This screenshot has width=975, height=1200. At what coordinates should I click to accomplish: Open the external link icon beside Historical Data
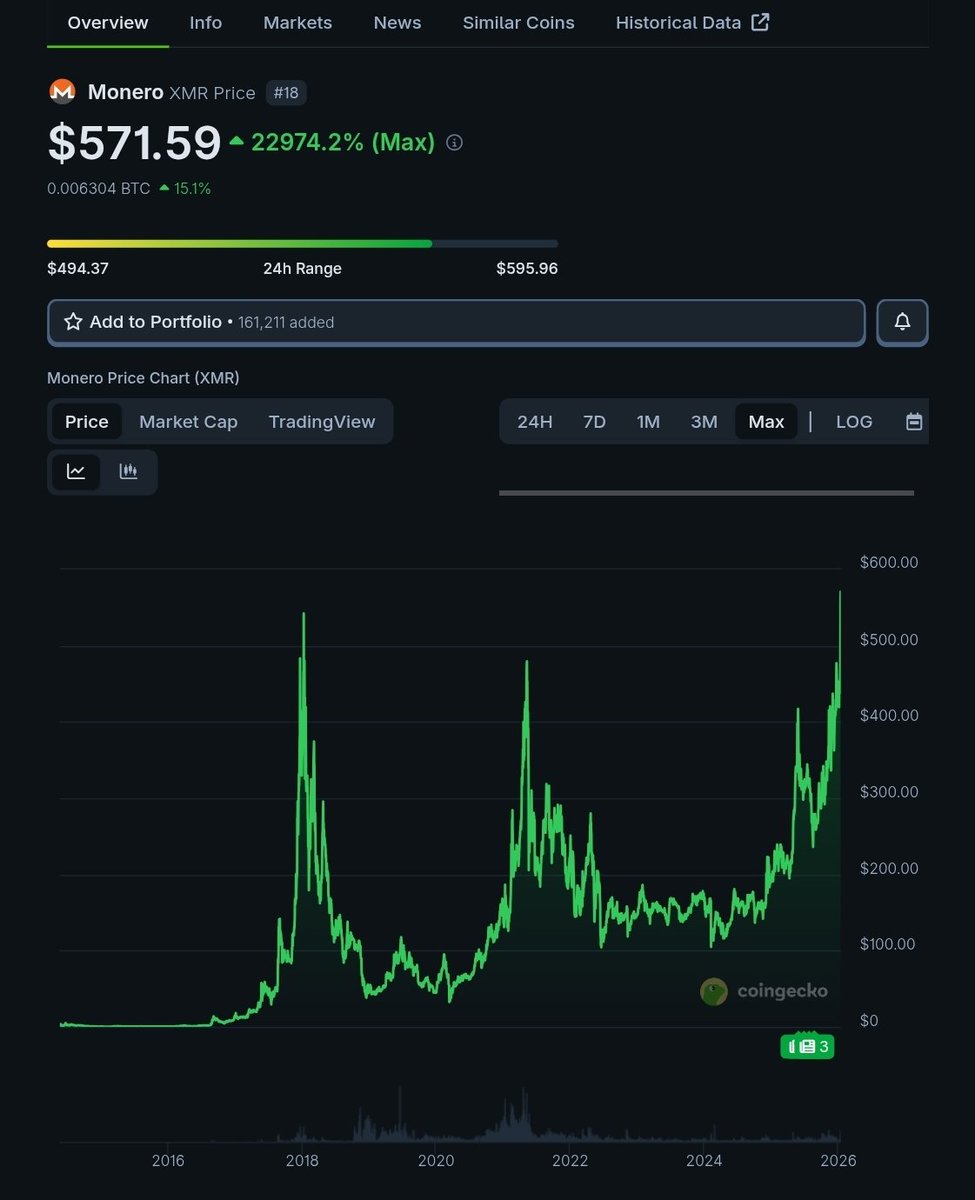tap(760, 22)
